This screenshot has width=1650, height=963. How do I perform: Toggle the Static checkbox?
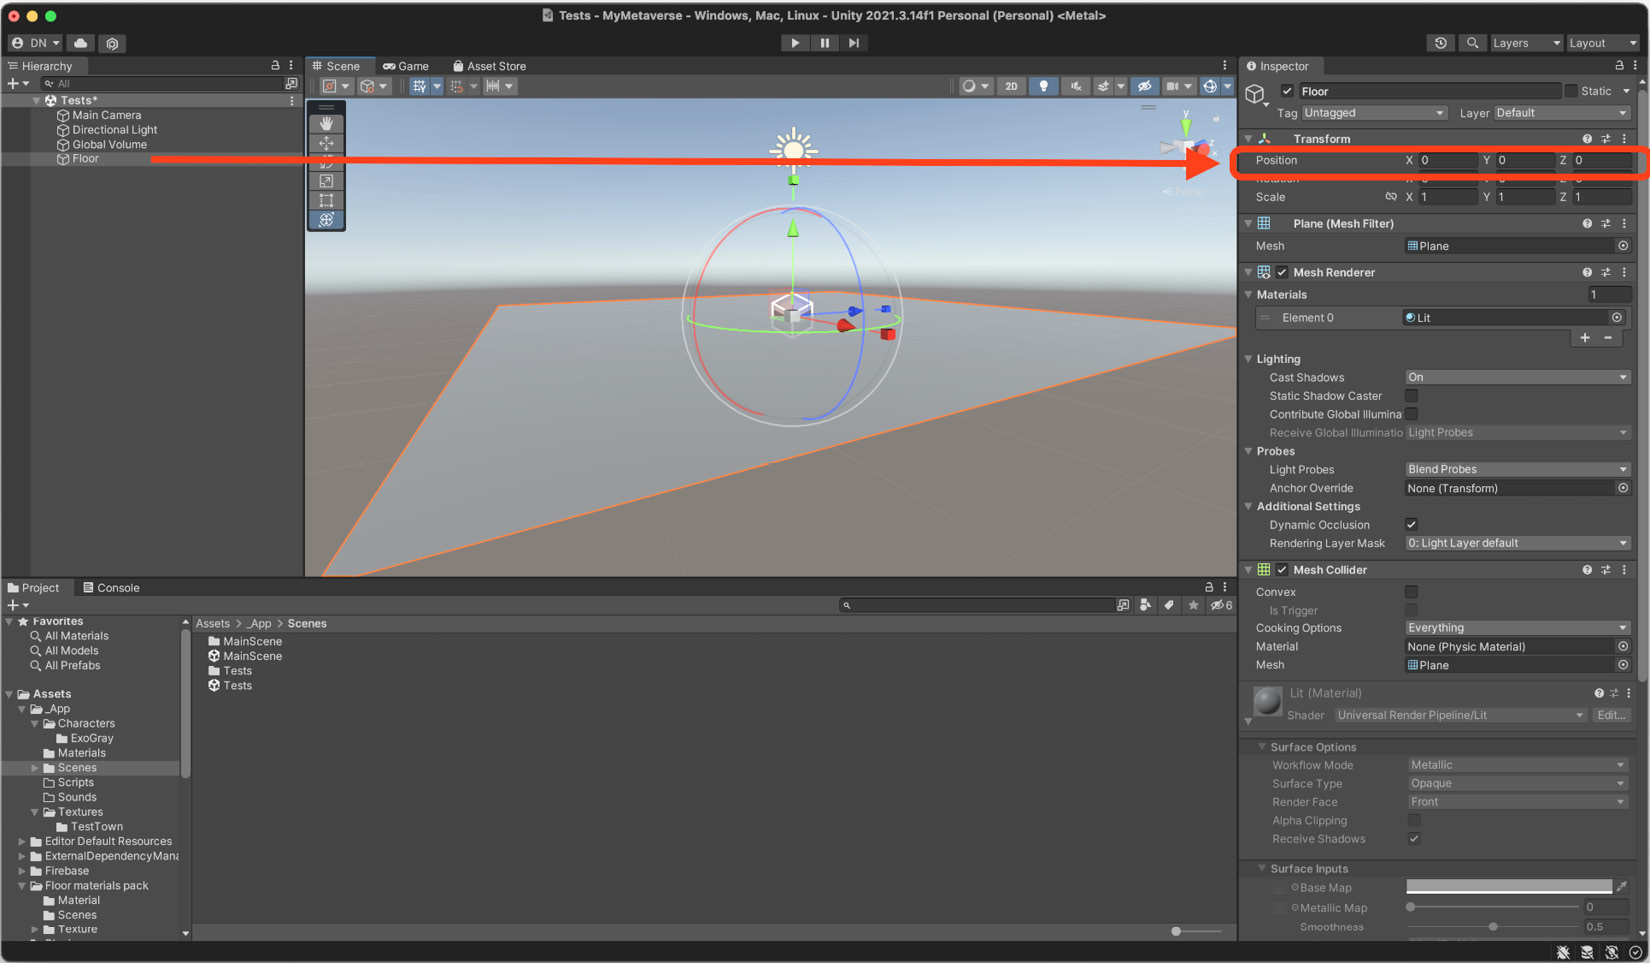click(1571, 91)
